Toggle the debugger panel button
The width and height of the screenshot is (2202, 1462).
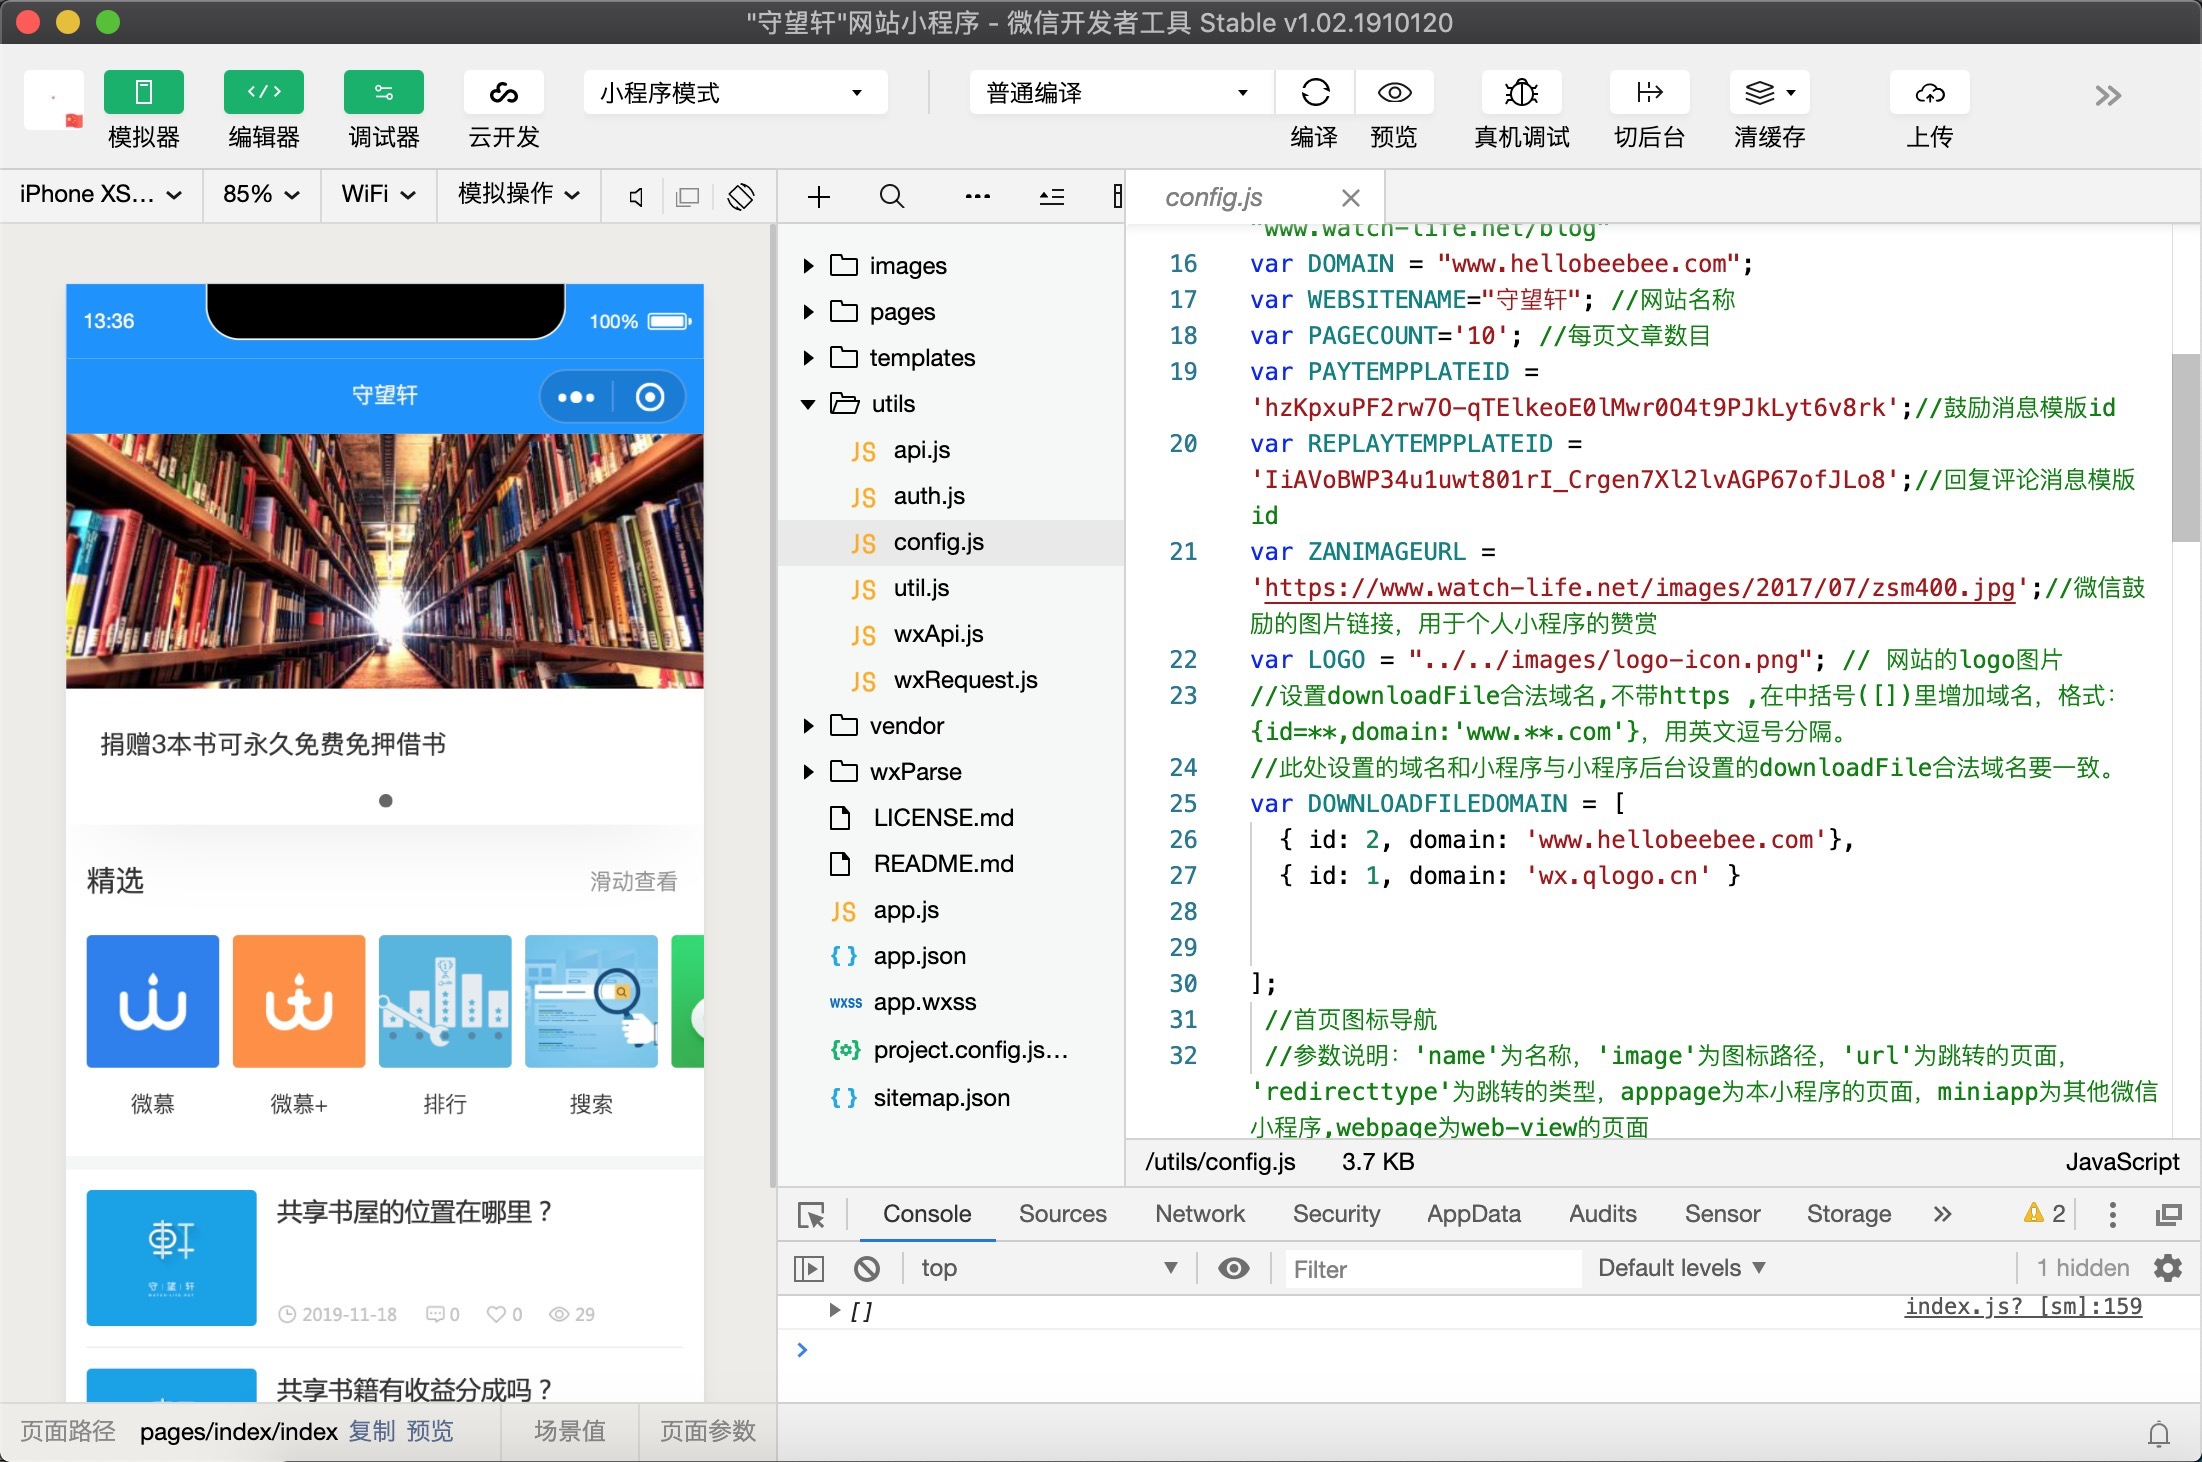pyautogui.click(x=383, y=93)
